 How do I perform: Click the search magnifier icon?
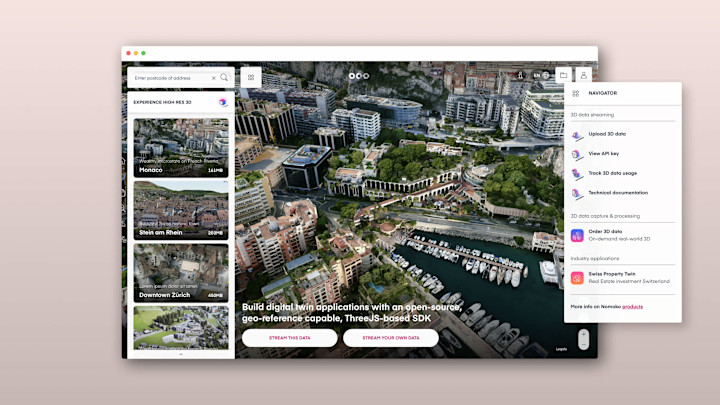click(224, 78)
